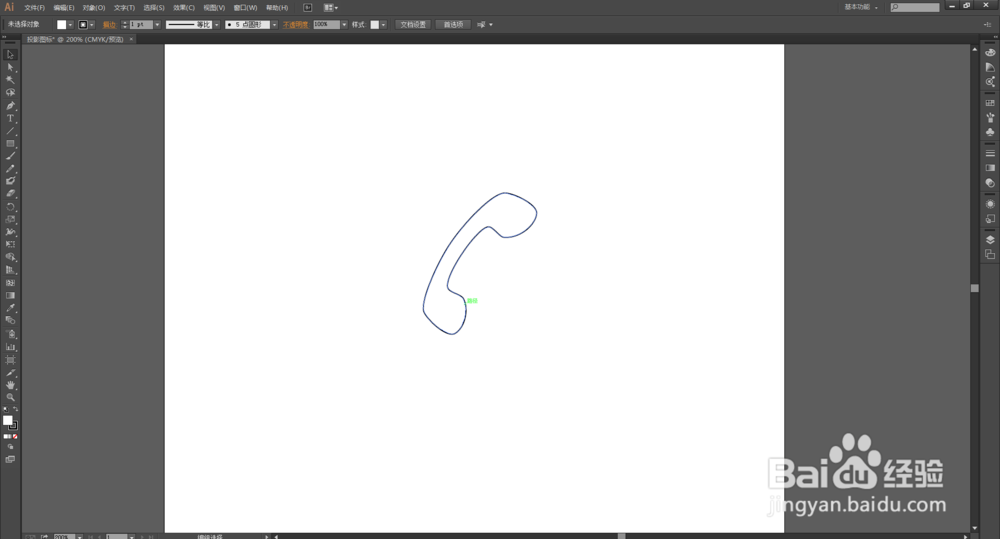Swap fill and stroke colors
The width and height of the screenshot is (1000, 539).
(x=15, y=410)
